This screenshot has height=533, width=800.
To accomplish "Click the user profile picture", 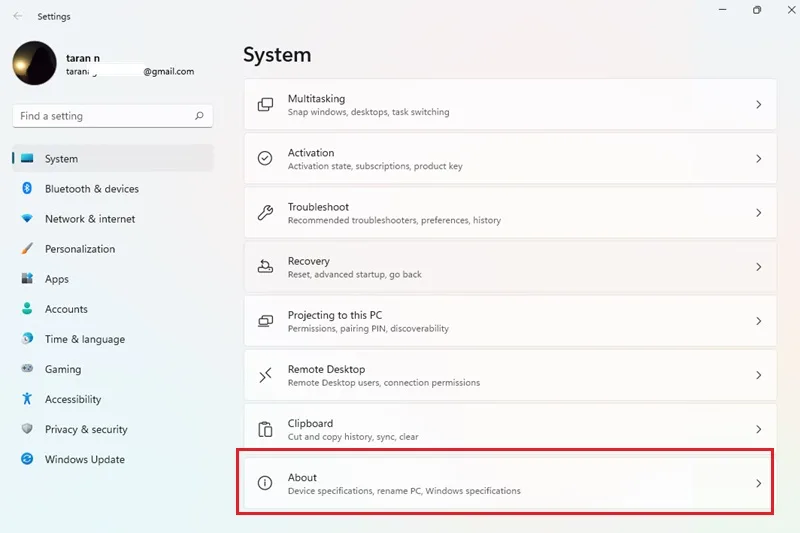I will 34,63.
